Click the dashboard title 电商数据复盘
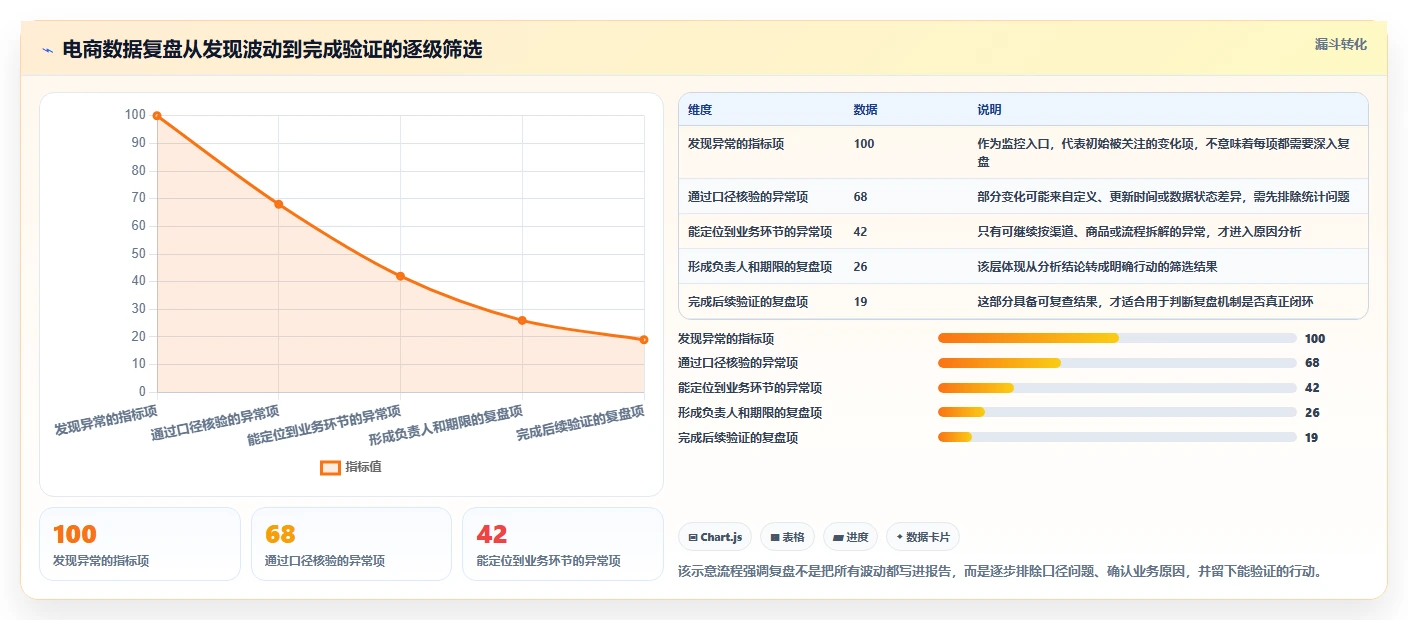This screenshot has width=1408, height=620. click(x=272, y=50)
